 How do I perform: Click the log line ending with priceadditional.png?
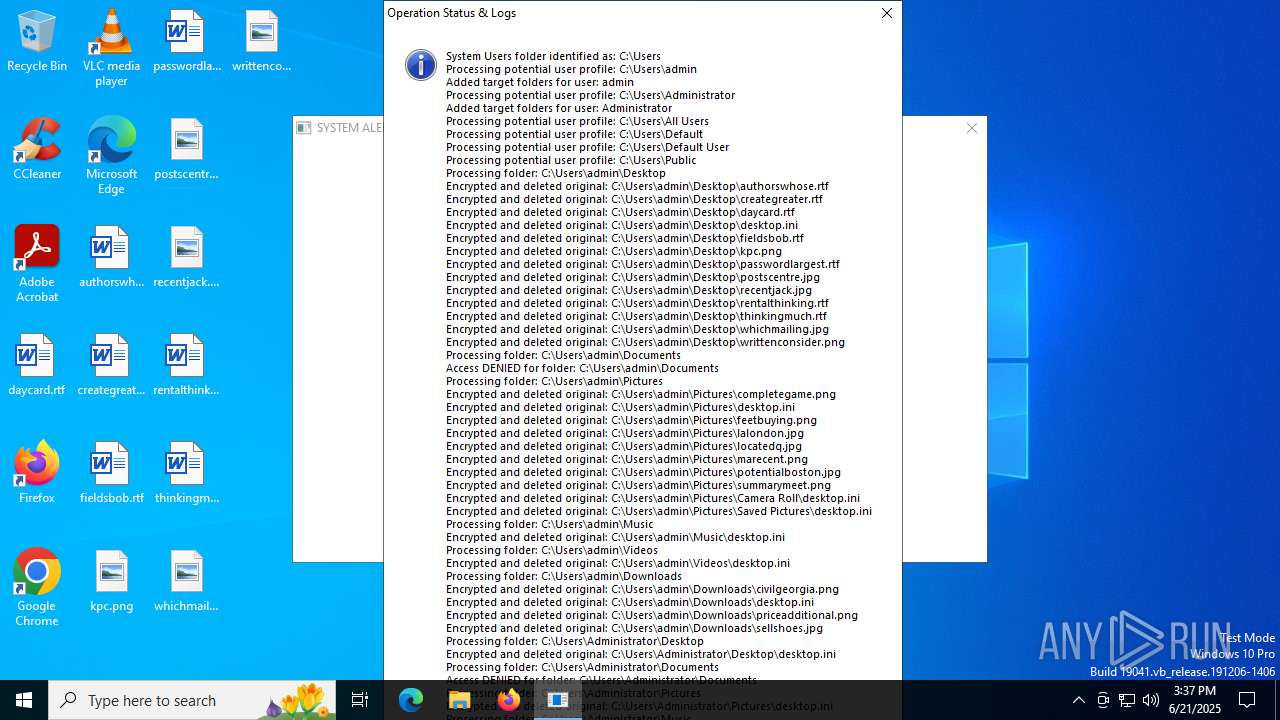[652, 615]
